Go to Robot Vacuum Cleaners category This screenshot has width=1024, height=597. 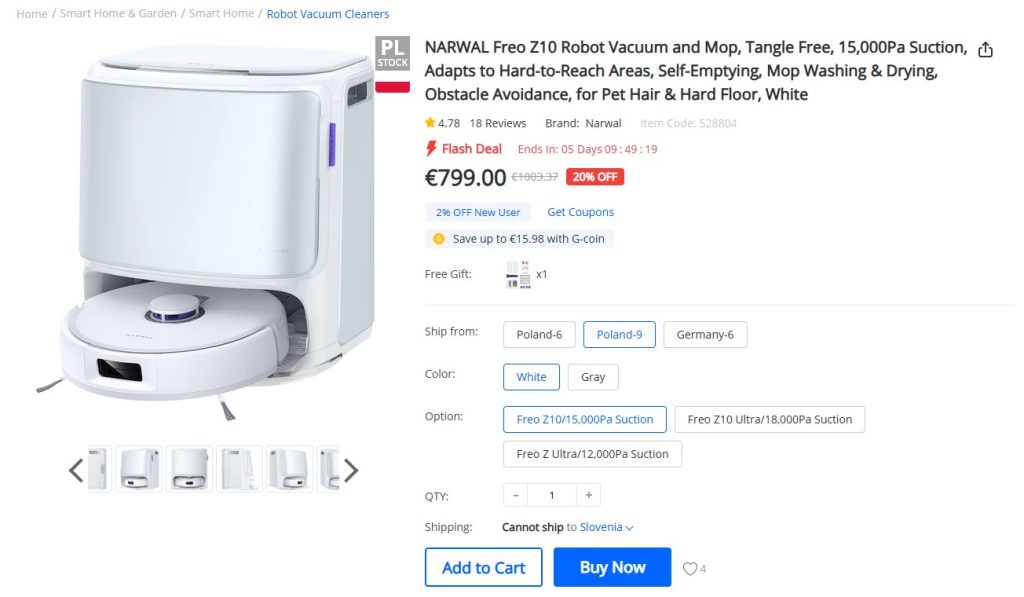coord(328,14)
